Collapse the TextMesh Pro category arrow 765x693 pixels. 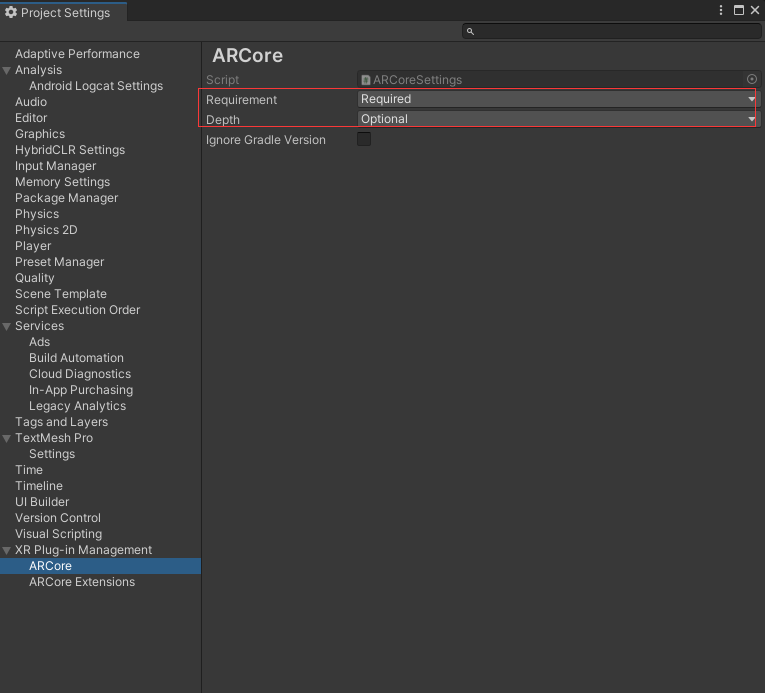pos(7,438)
